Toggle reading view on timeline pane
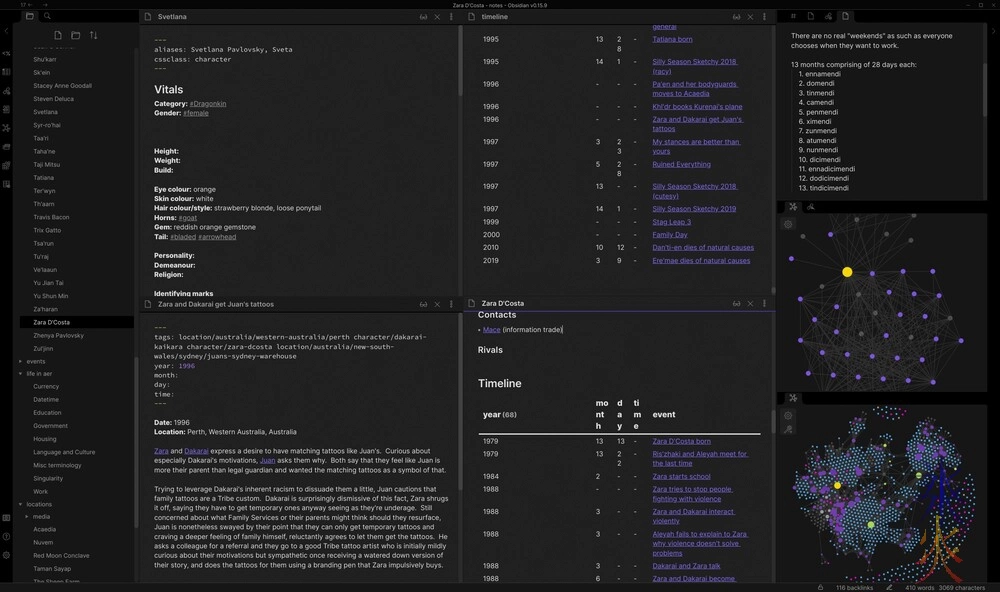 736,17
